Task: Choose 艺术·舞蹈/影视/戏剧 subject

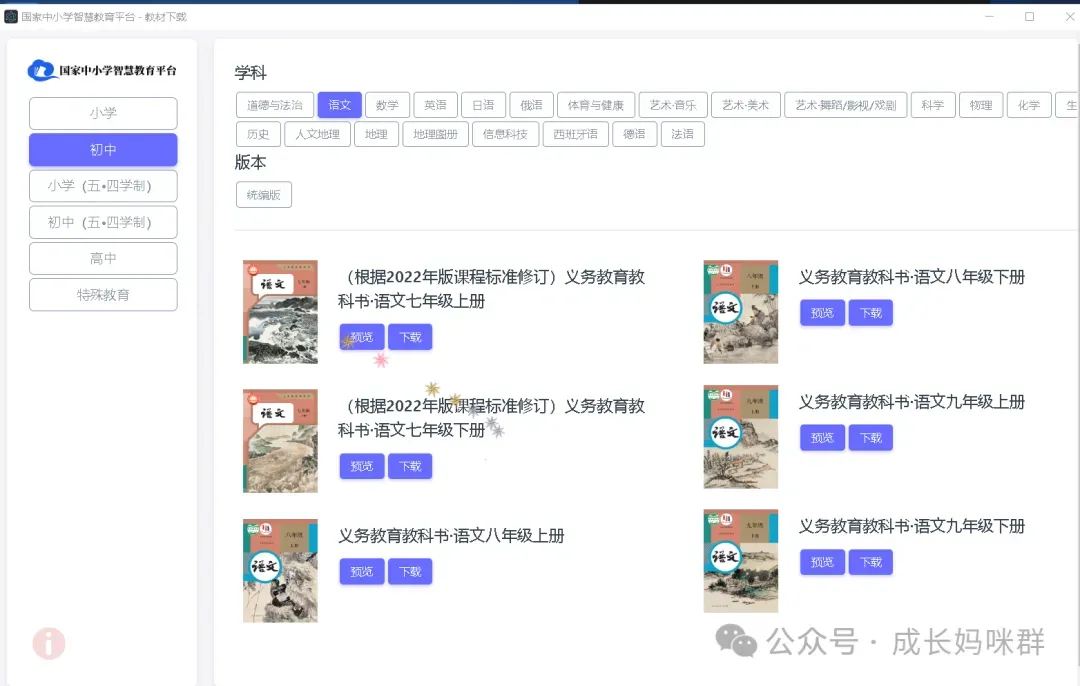Action: pos(846,105)
